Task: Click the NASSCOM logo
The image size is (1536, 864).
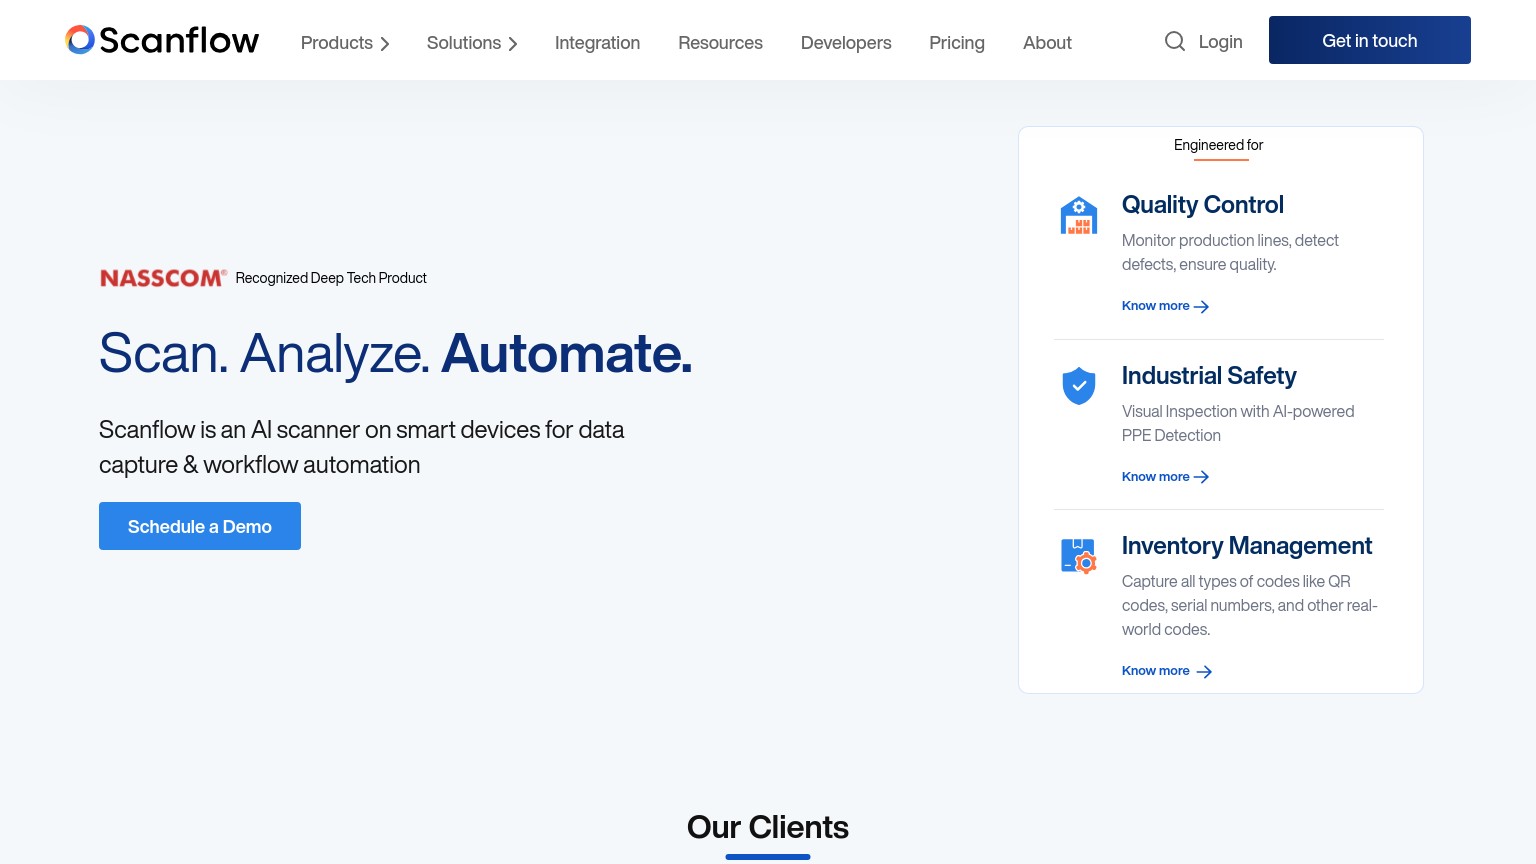Action: click(x=163, y=278)
